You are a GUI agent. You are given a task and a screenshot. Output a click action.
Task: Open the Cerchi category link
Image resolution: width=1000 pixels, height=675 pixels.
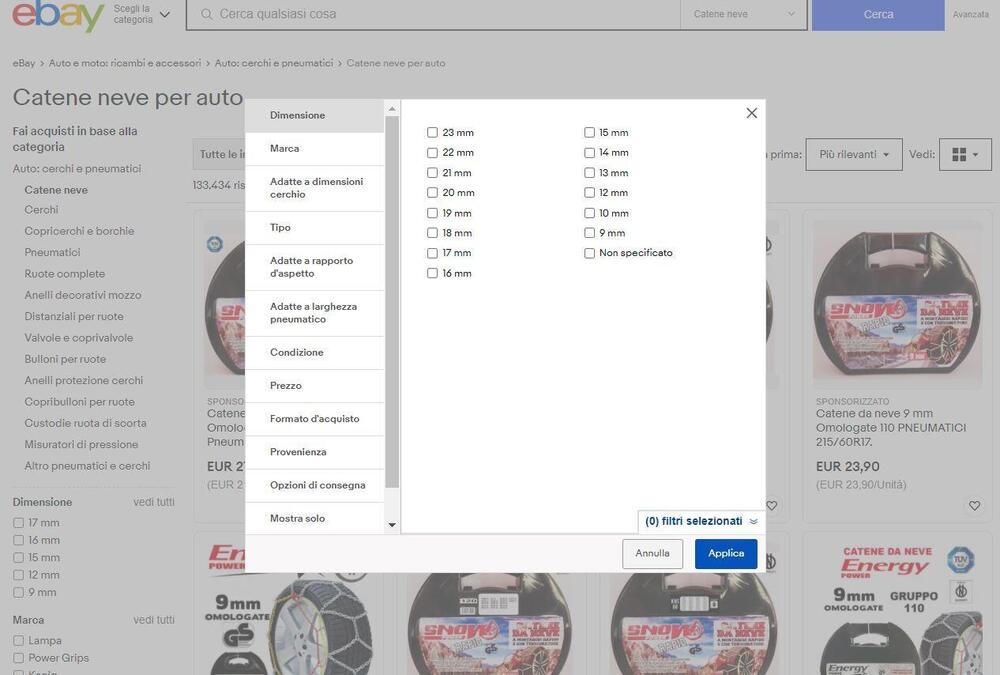(x=41, y=210)
